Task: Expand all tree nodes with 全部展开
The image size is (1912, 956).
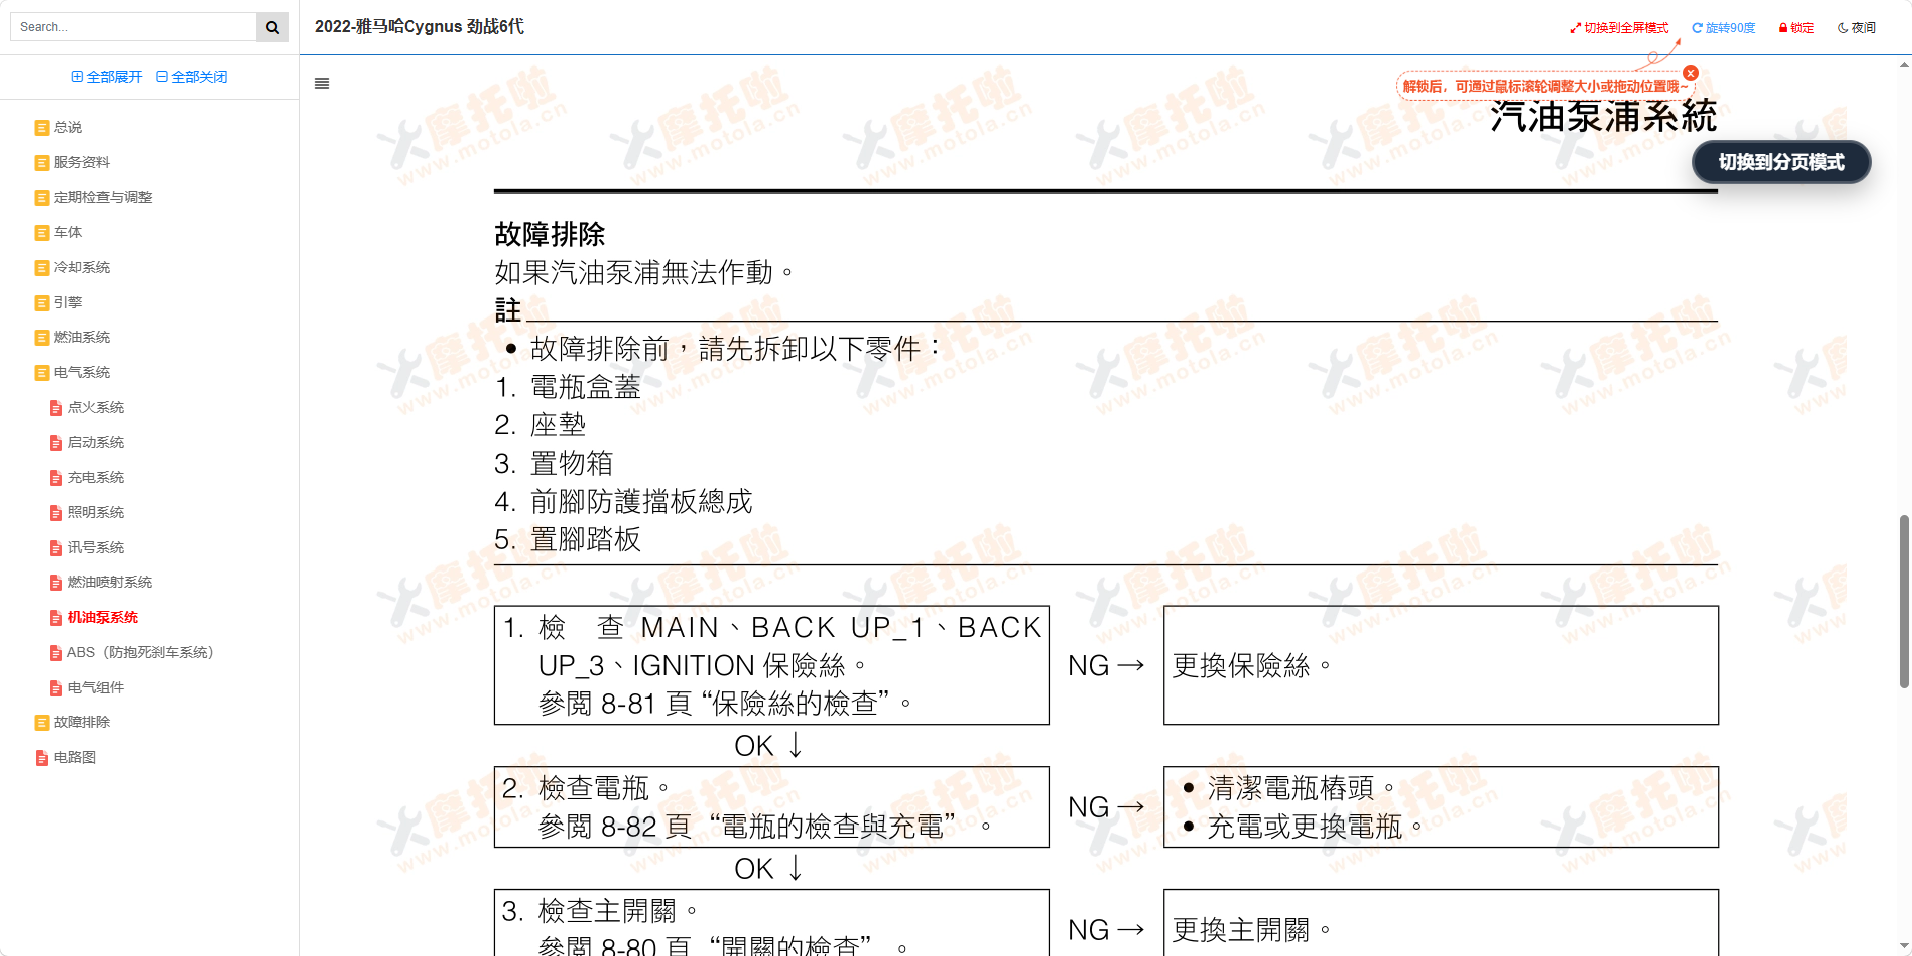Action: [107, 77]
